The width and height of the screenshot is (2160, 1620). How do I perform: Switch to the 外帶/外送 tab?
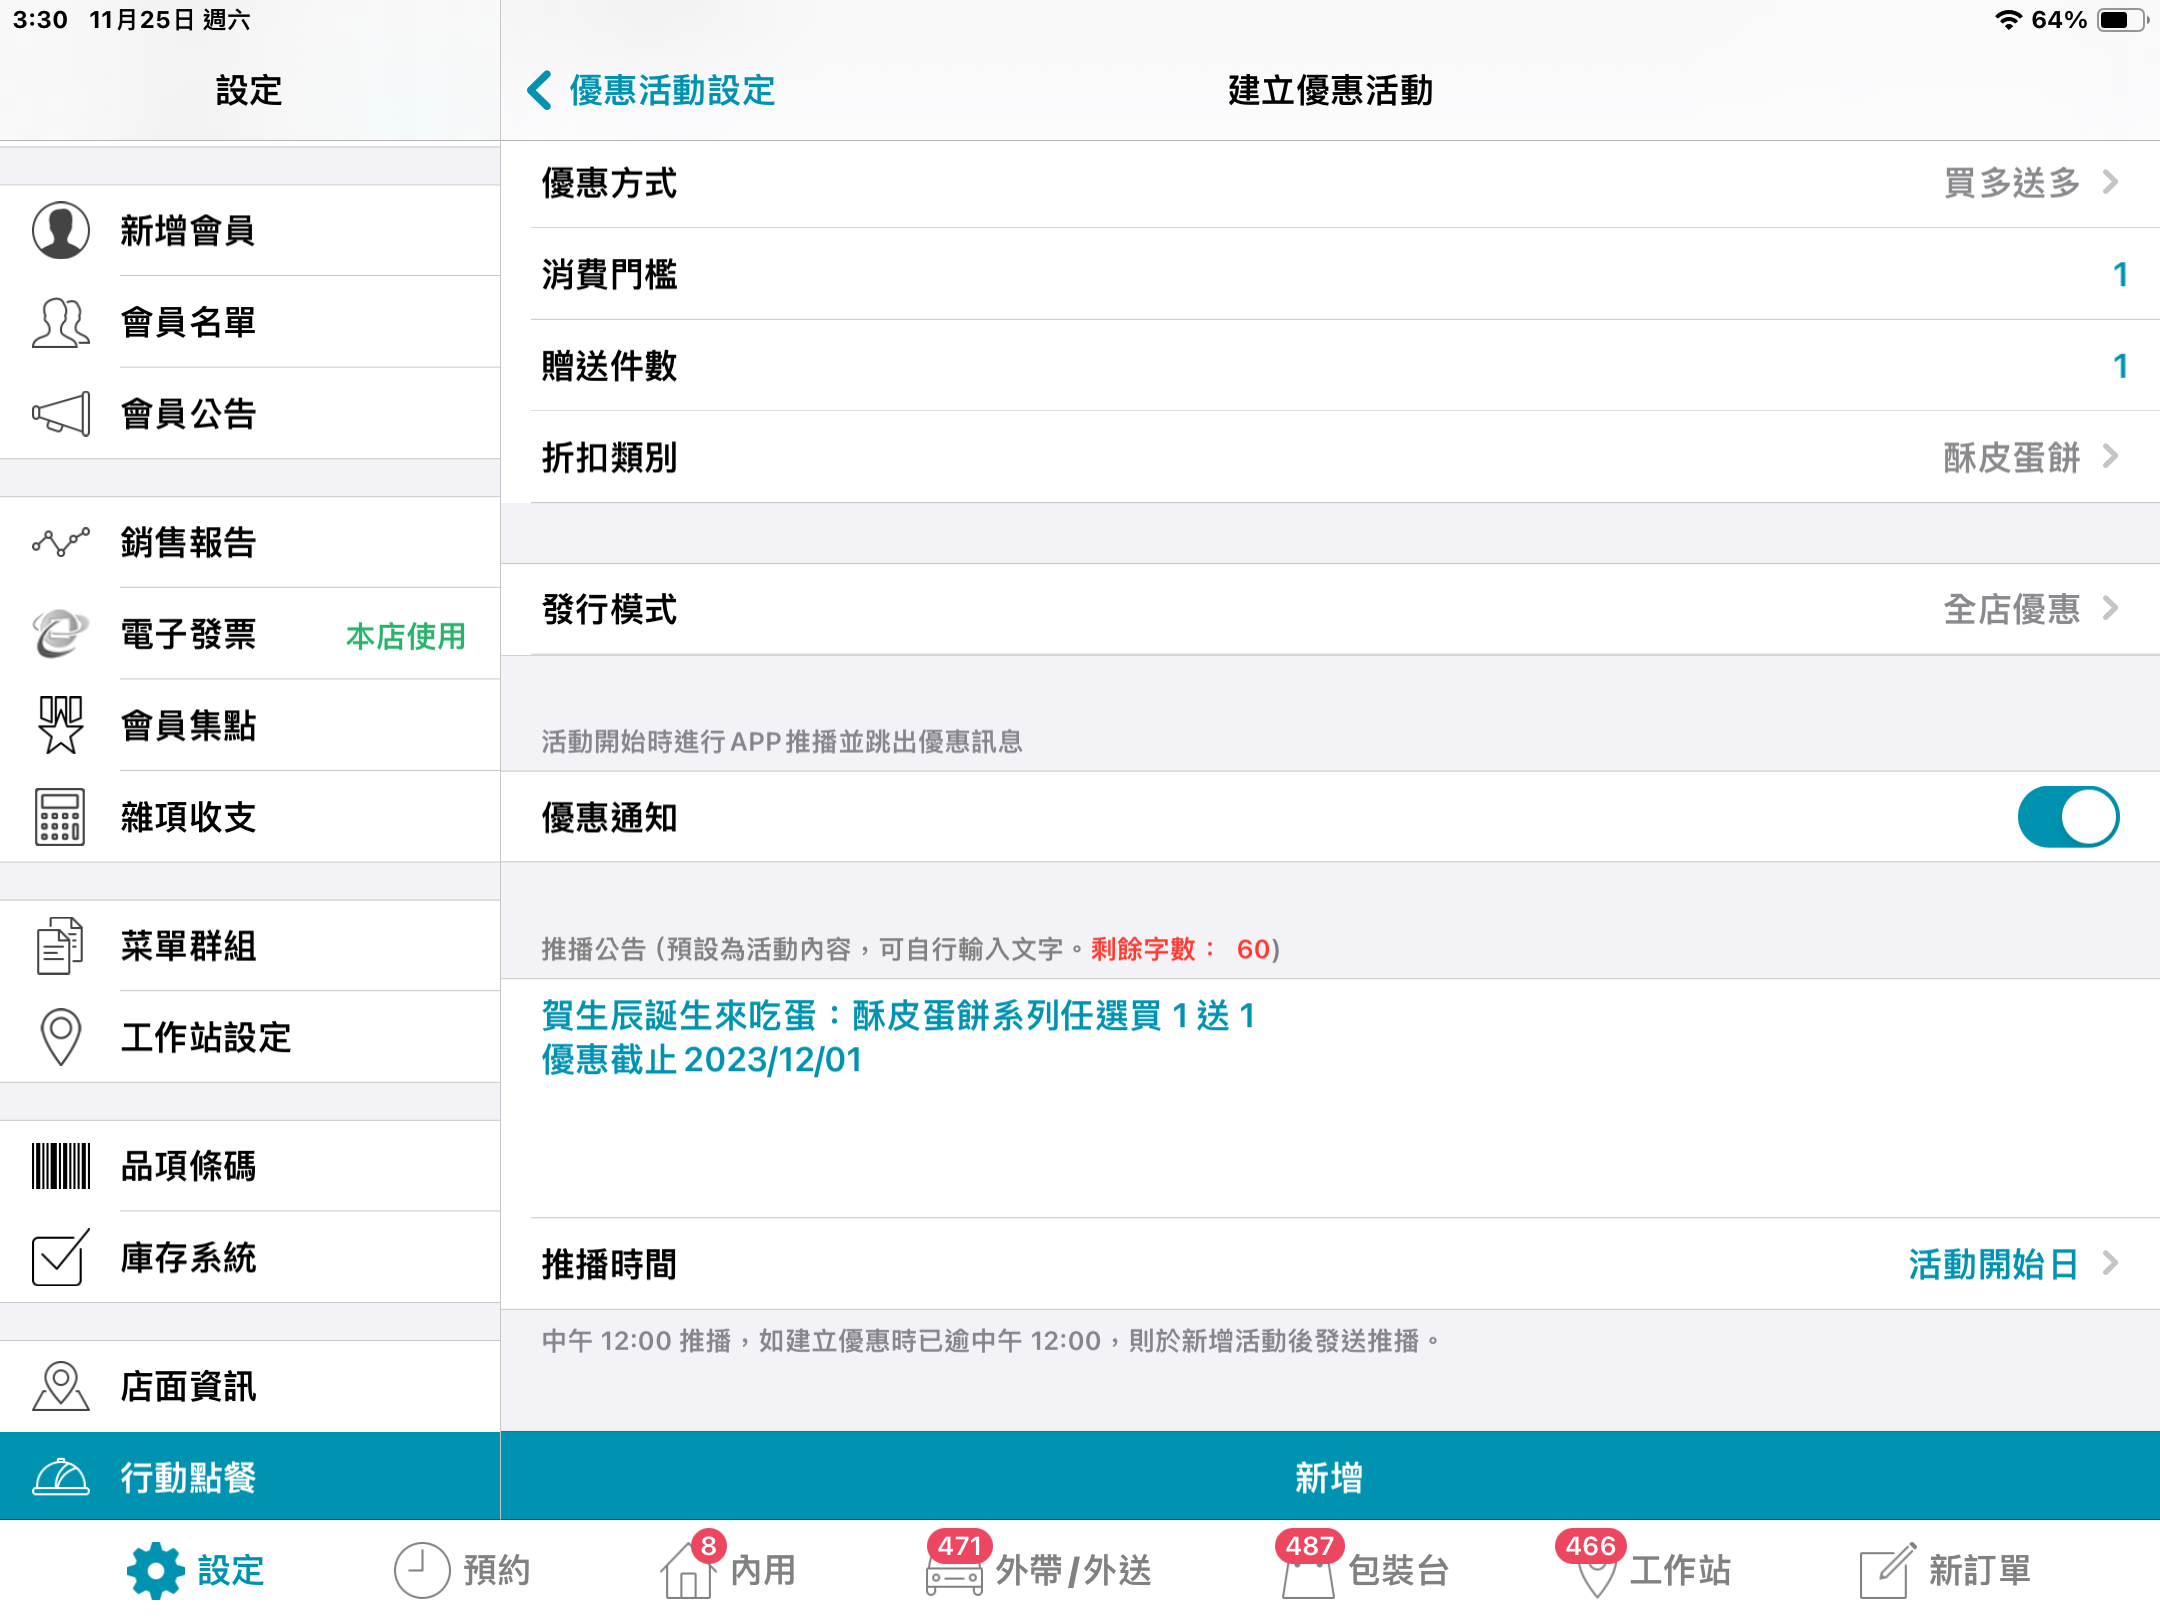coord(1040,1568)
